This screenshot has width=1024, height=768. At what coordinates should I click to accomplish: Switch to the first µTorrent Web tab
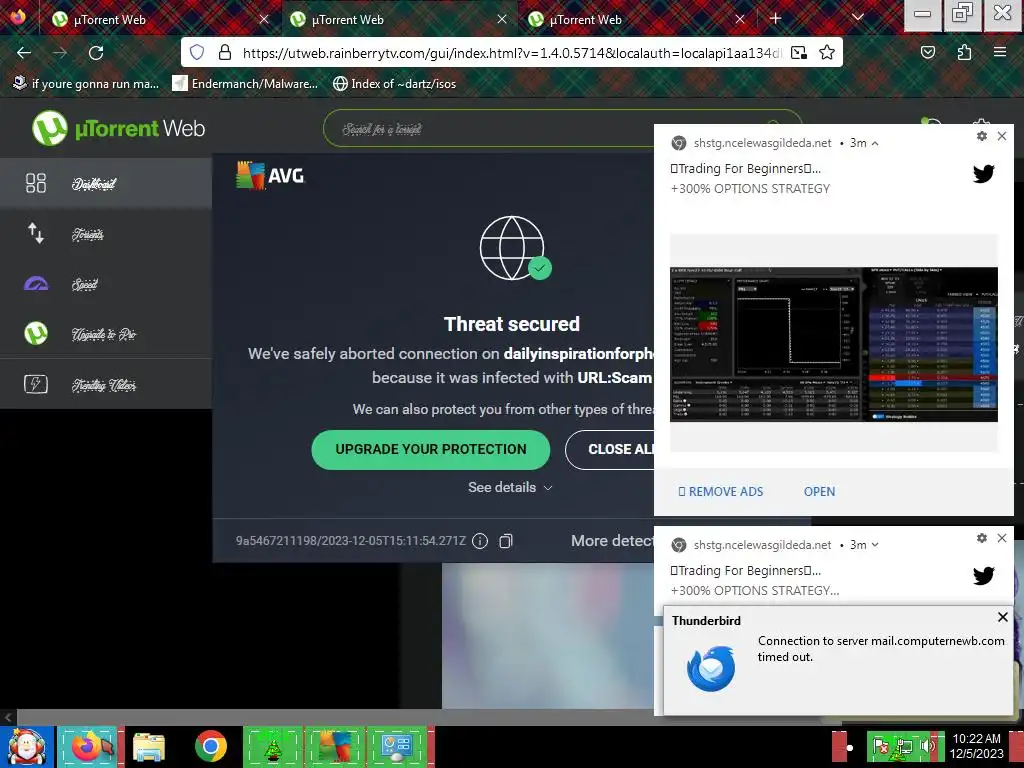pos(160,20)
